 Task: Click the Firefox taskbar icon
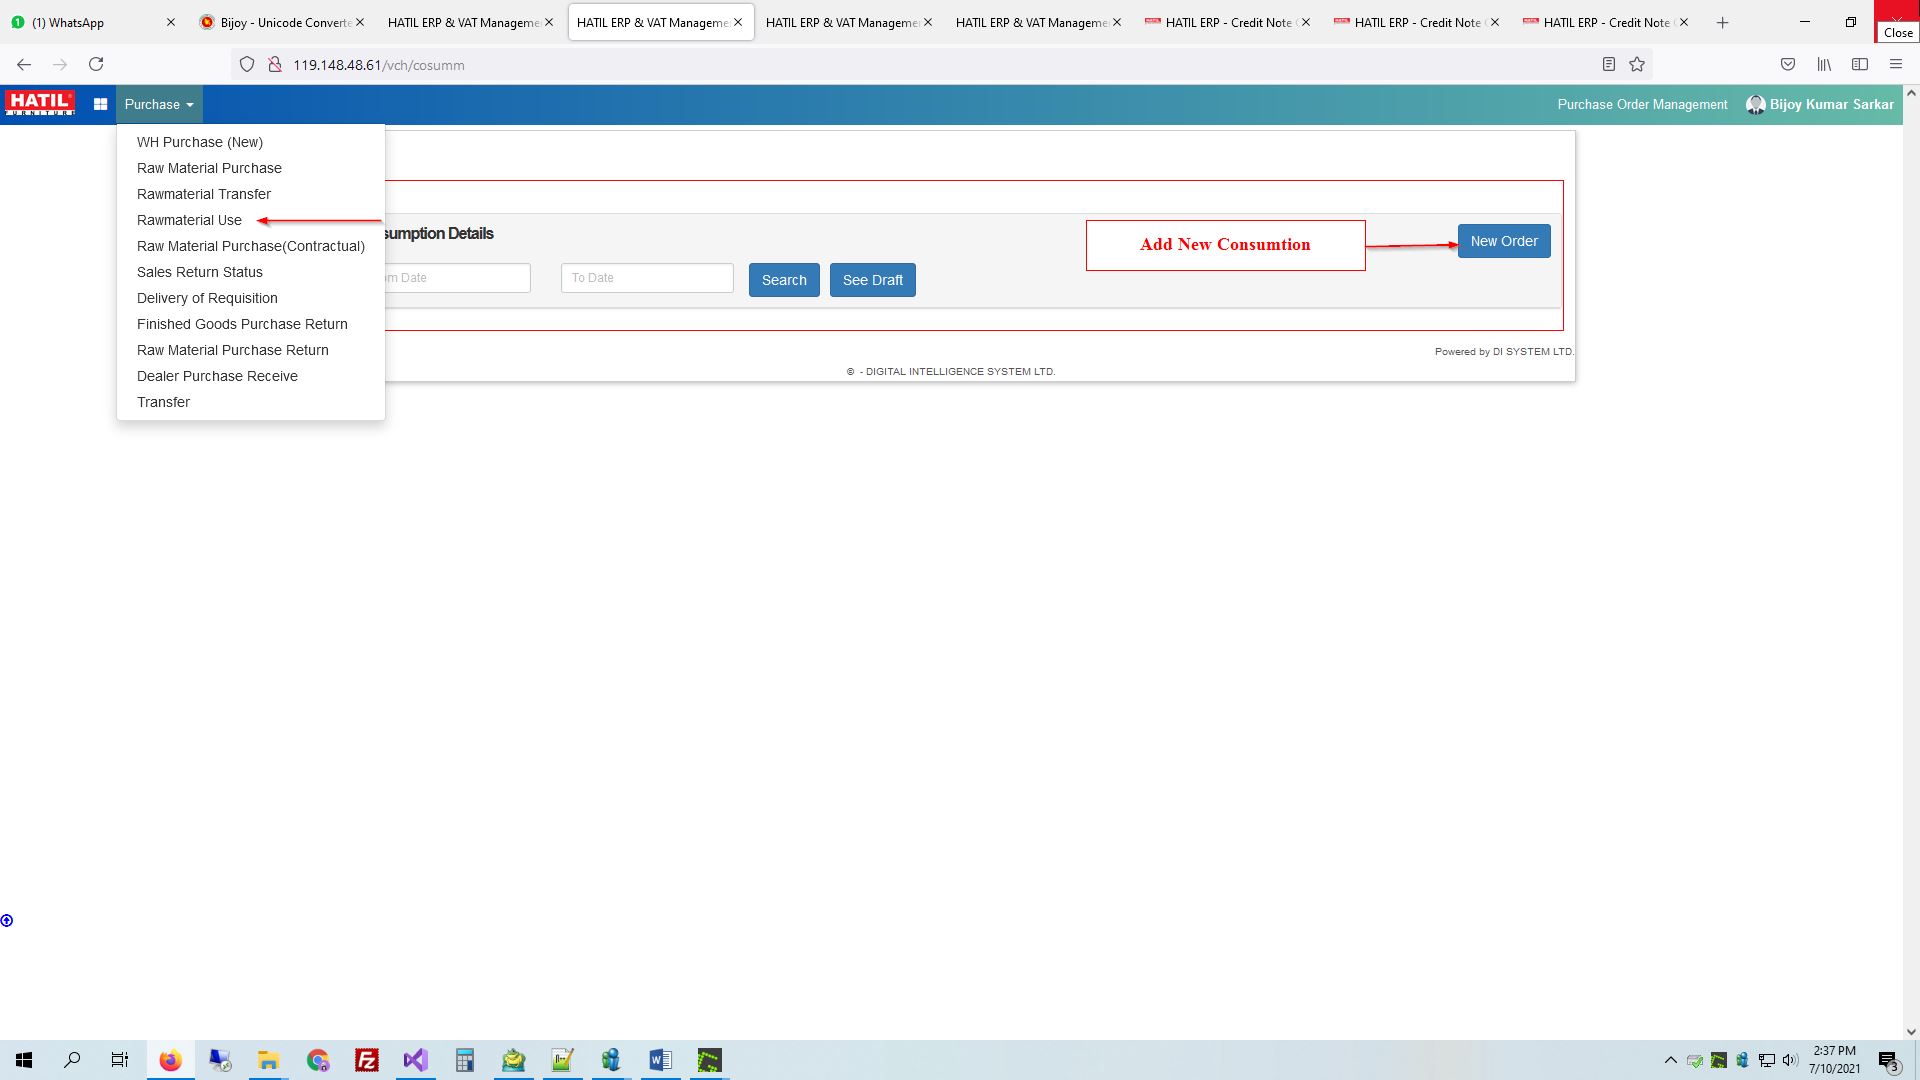170,1060
